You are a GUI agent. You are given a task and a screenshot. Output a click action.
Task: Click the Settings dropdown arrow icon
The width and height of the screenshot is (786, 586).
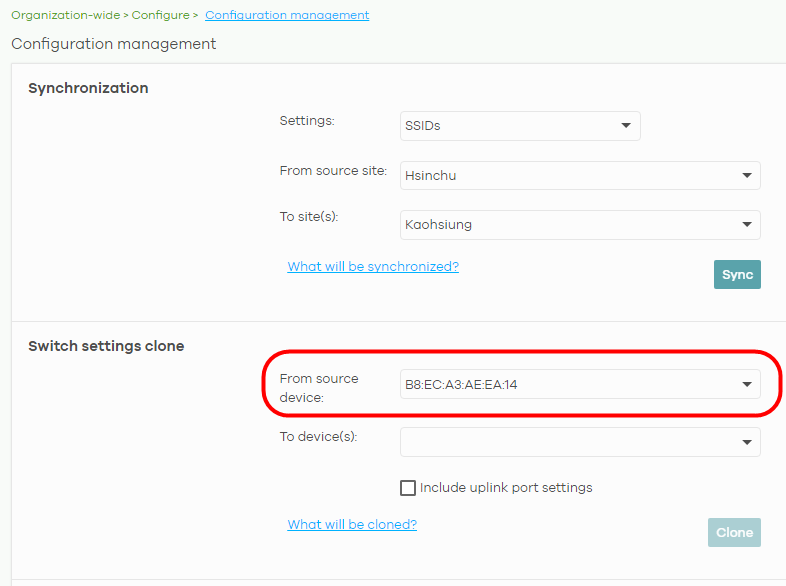tap(626, 126)
